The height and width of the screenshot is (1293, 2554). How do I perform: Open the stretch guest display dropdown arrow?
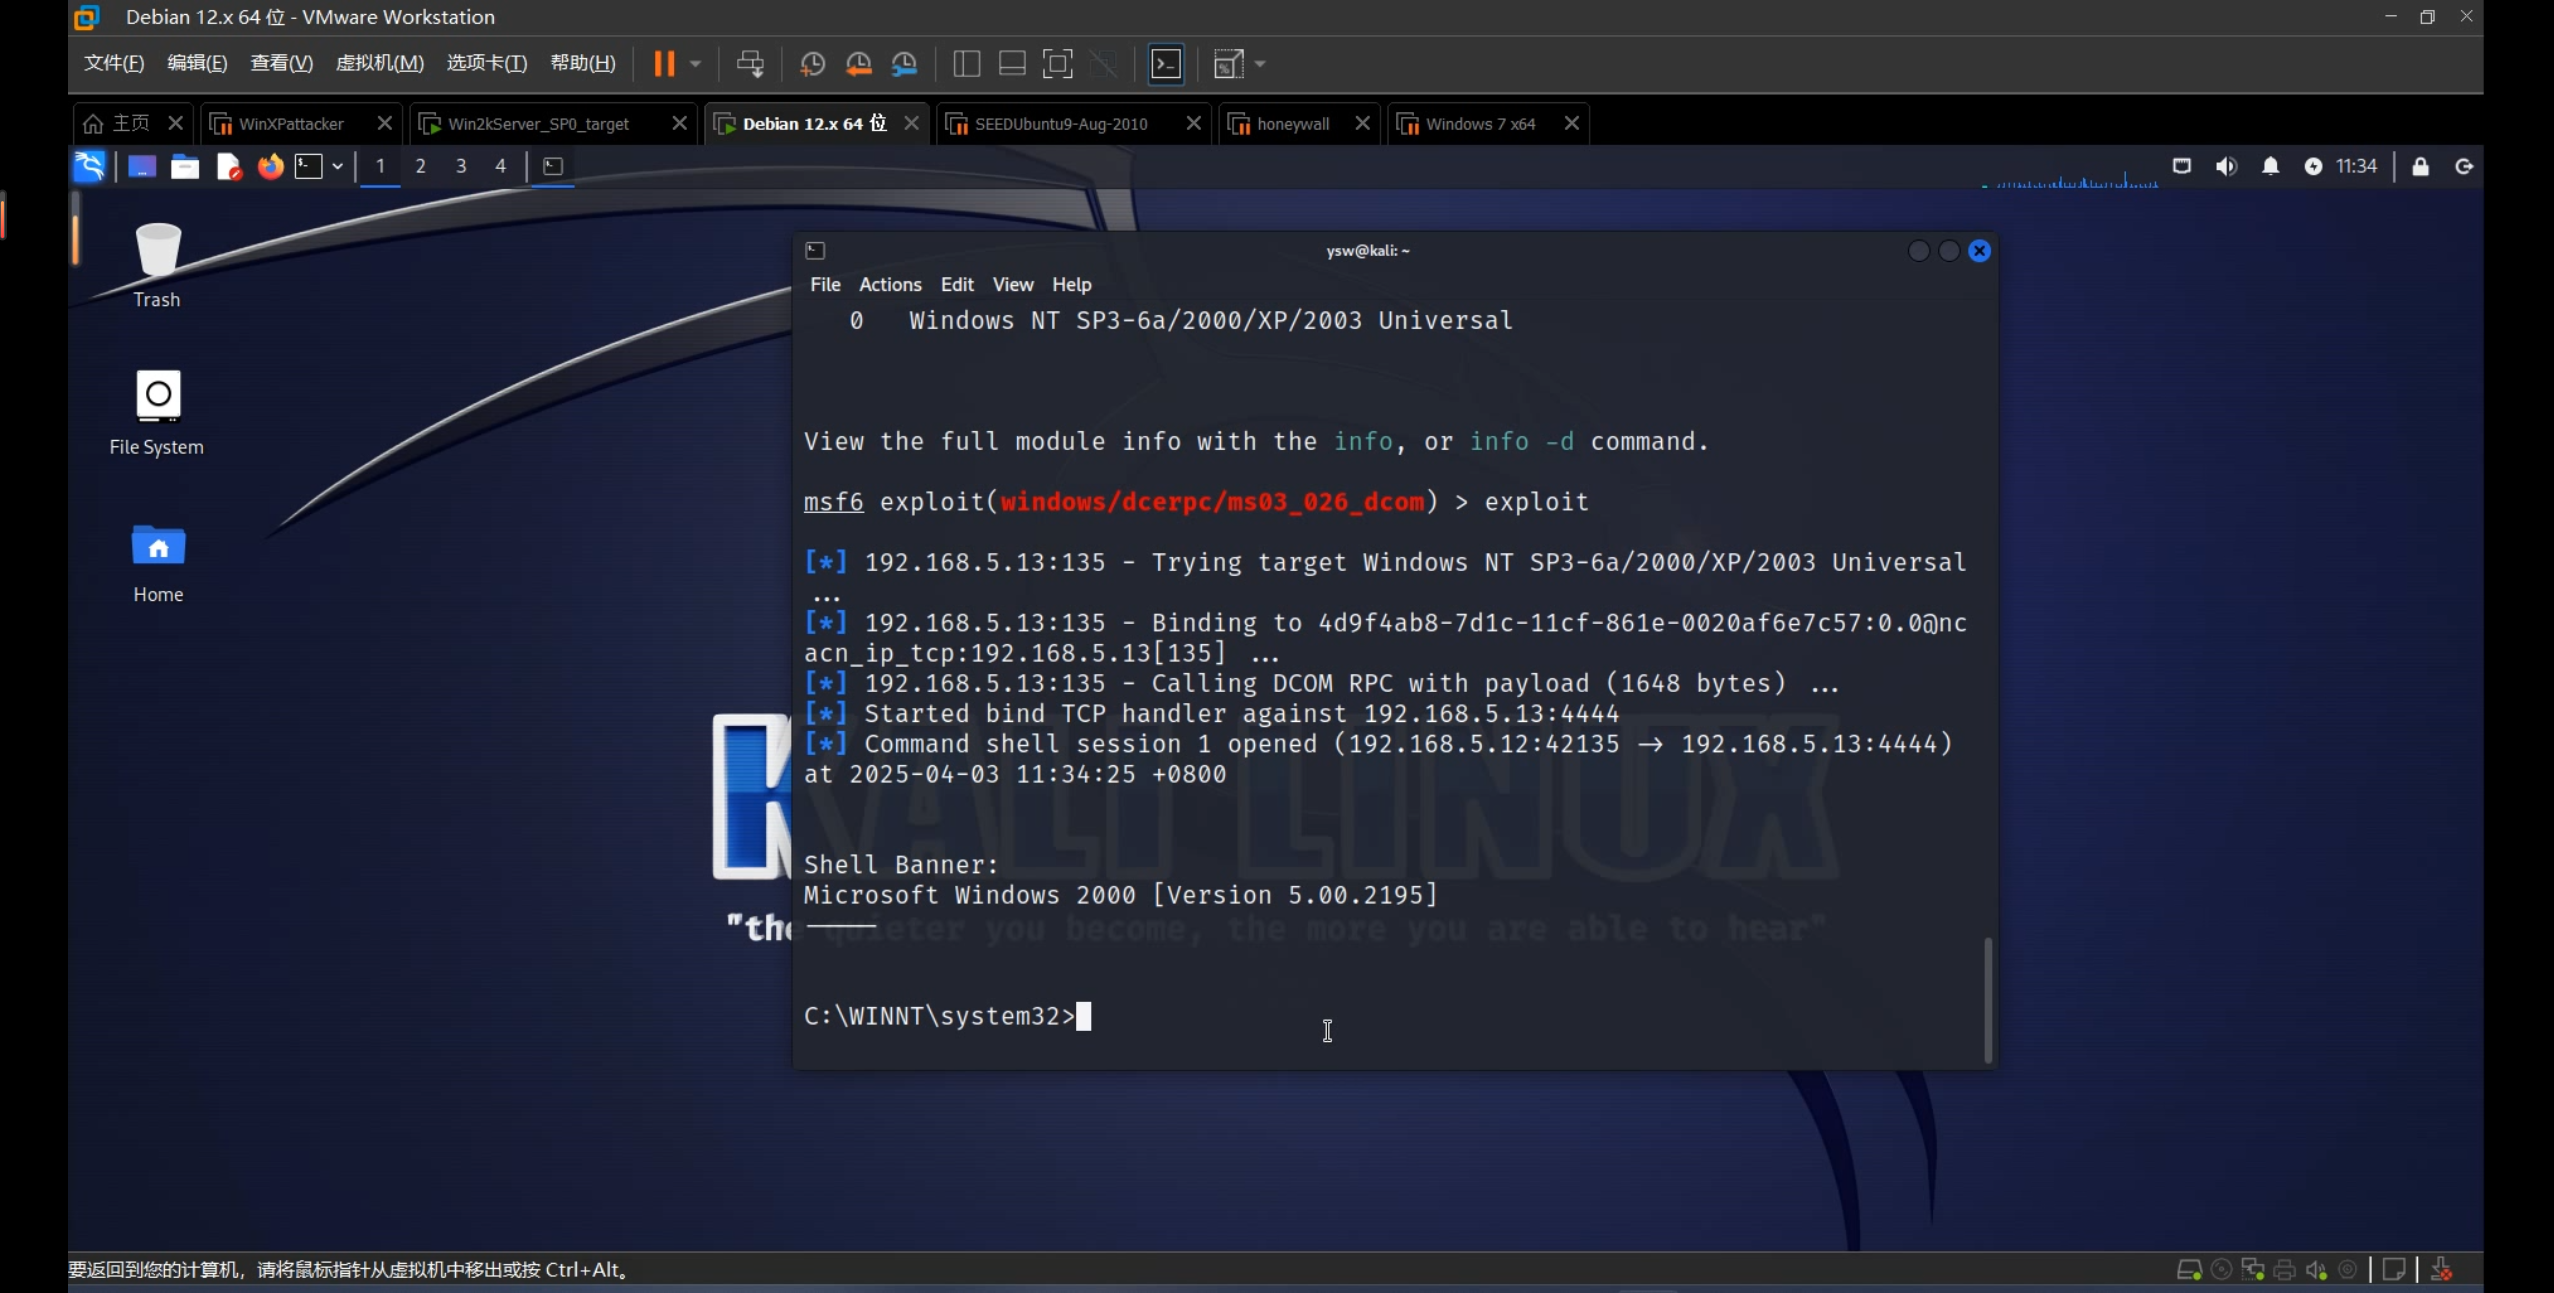(1260, 64)
